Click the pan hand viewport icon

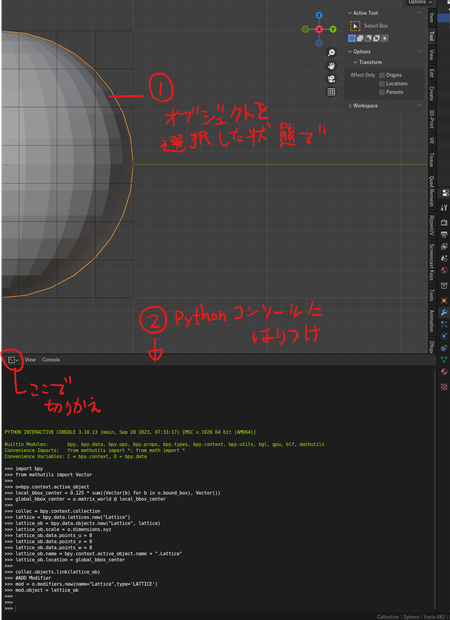tap(331, 66)
